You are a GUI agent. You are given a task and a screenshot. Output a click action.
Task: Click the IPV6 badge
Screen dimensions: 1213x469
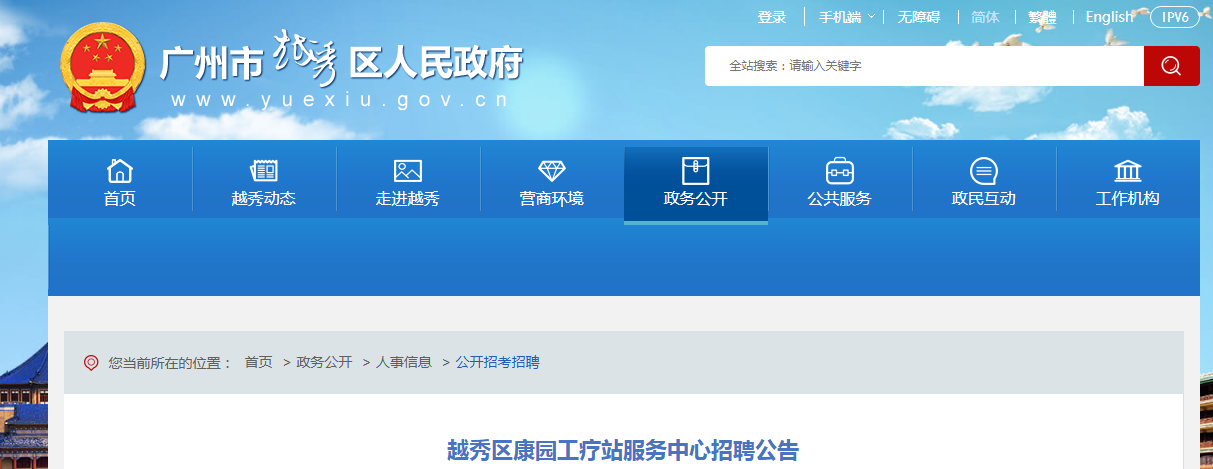pyautogui.click(x=1175, y=17)
